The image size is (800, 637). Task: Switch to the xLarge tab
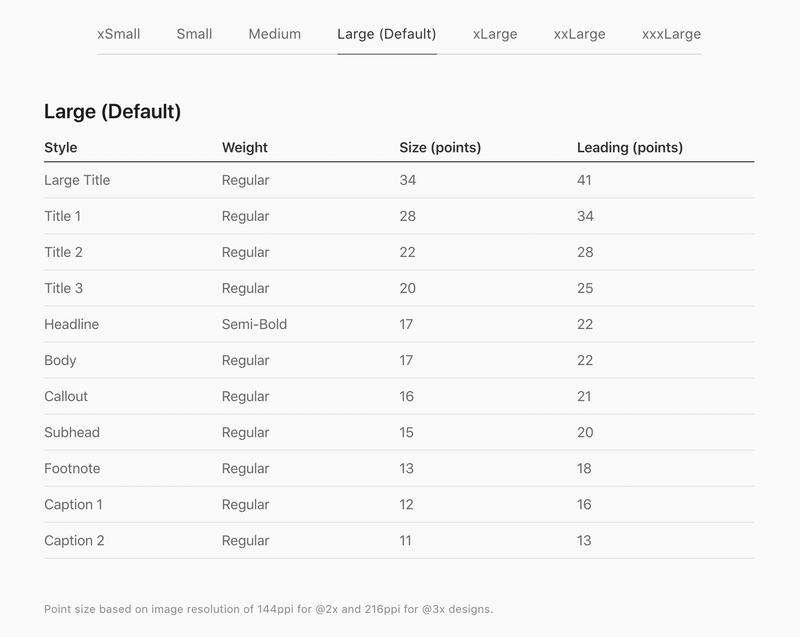495,34
